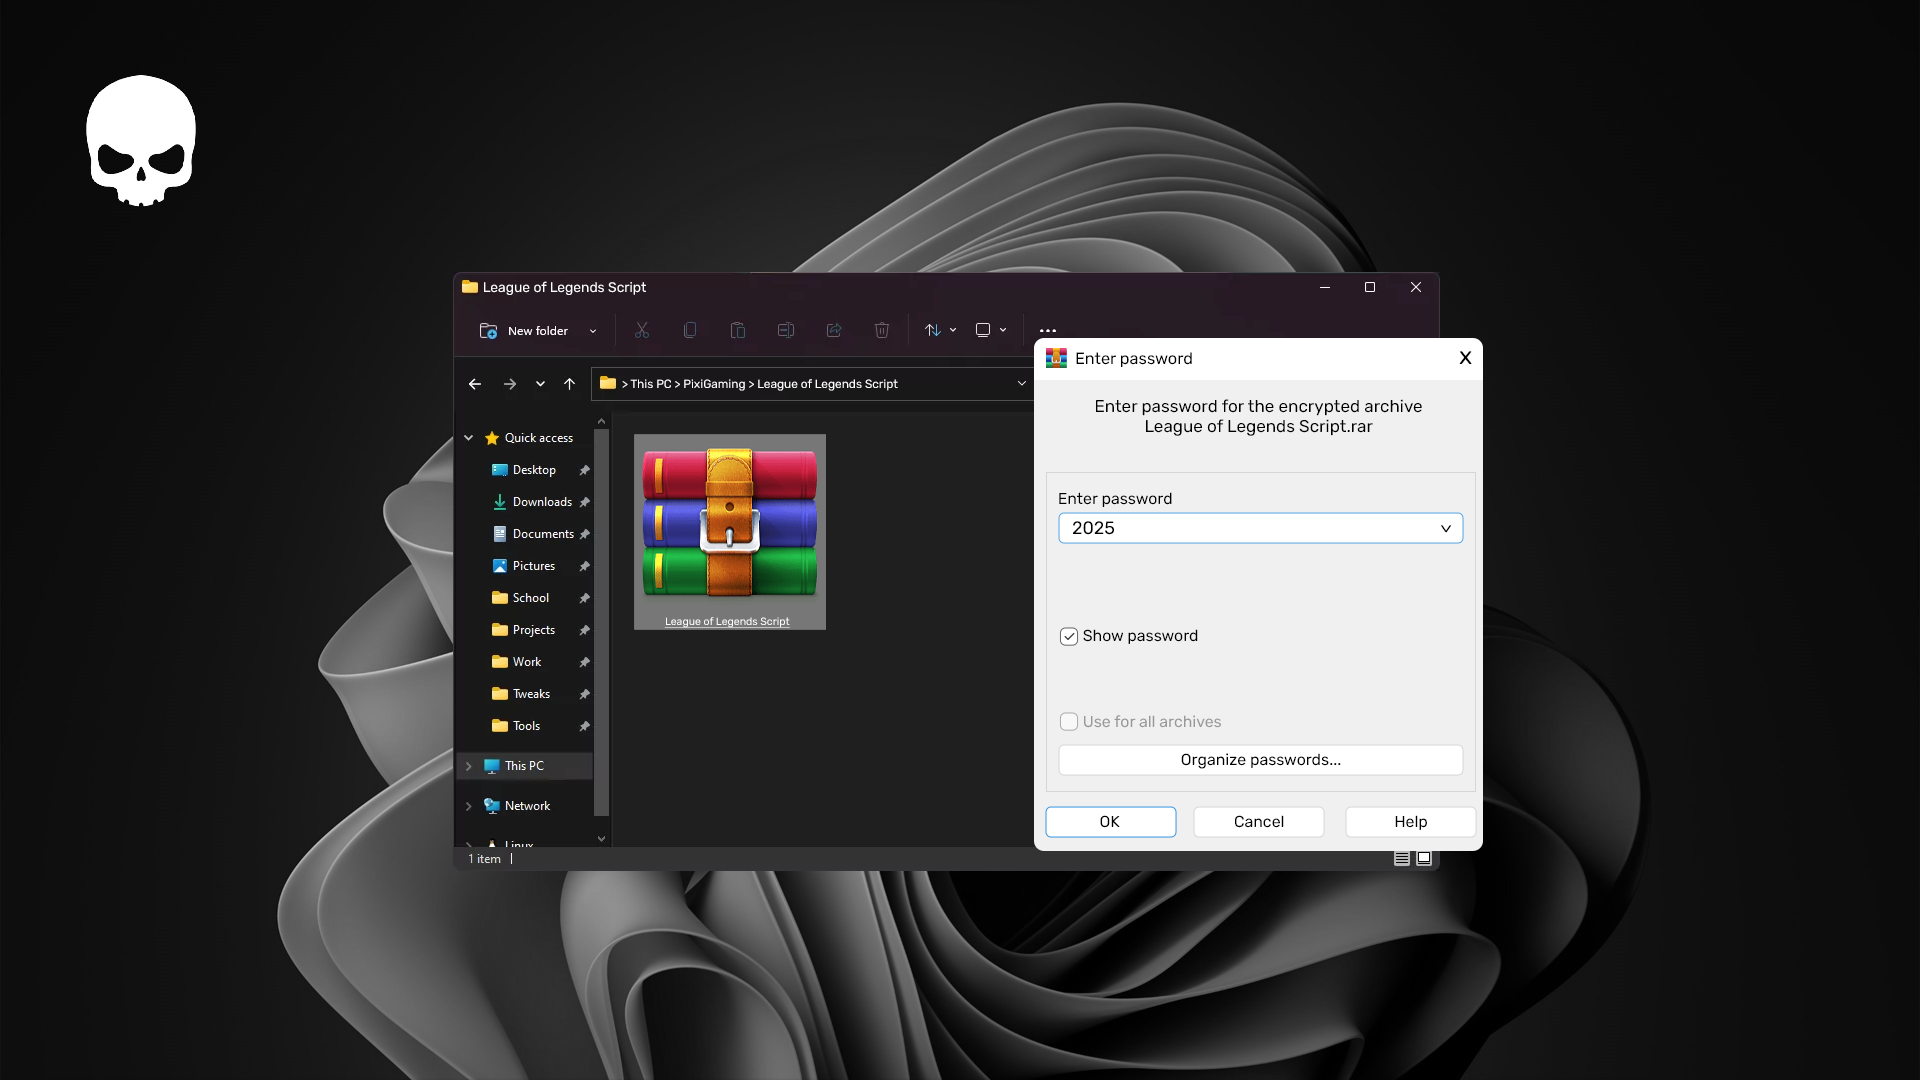This screenshot has height=1080, width=1920.
Task: Switch to large thumbnails view
Action: 1424,858
